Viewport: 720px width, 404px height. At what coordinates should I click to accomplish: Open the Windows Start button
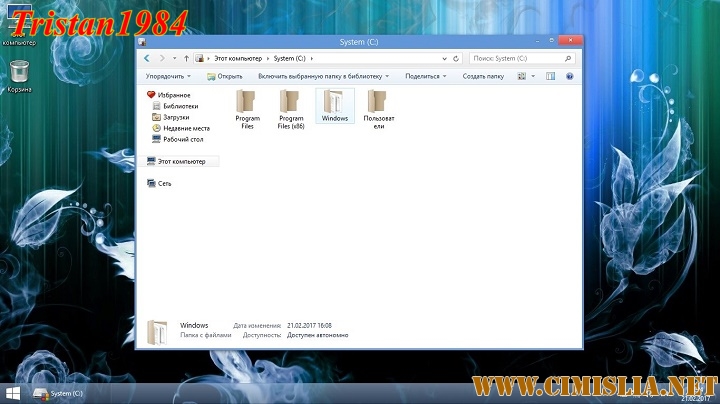13,393
